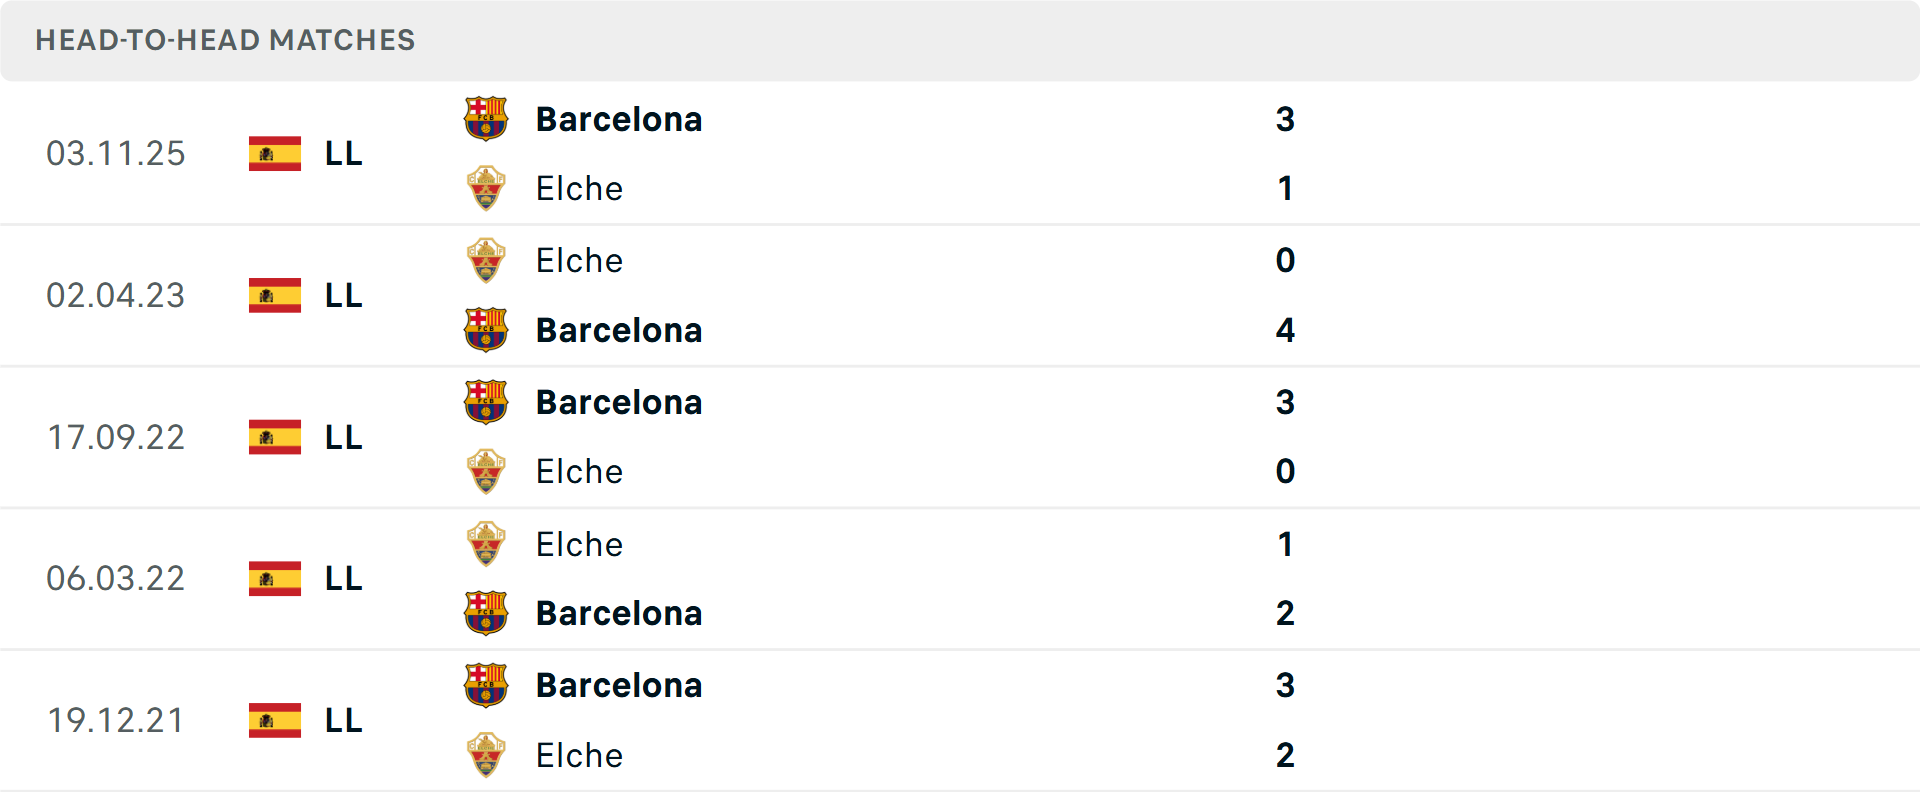Click the date 02.04.23
Screen dimensions: 1920x792
tap(116, 295)
